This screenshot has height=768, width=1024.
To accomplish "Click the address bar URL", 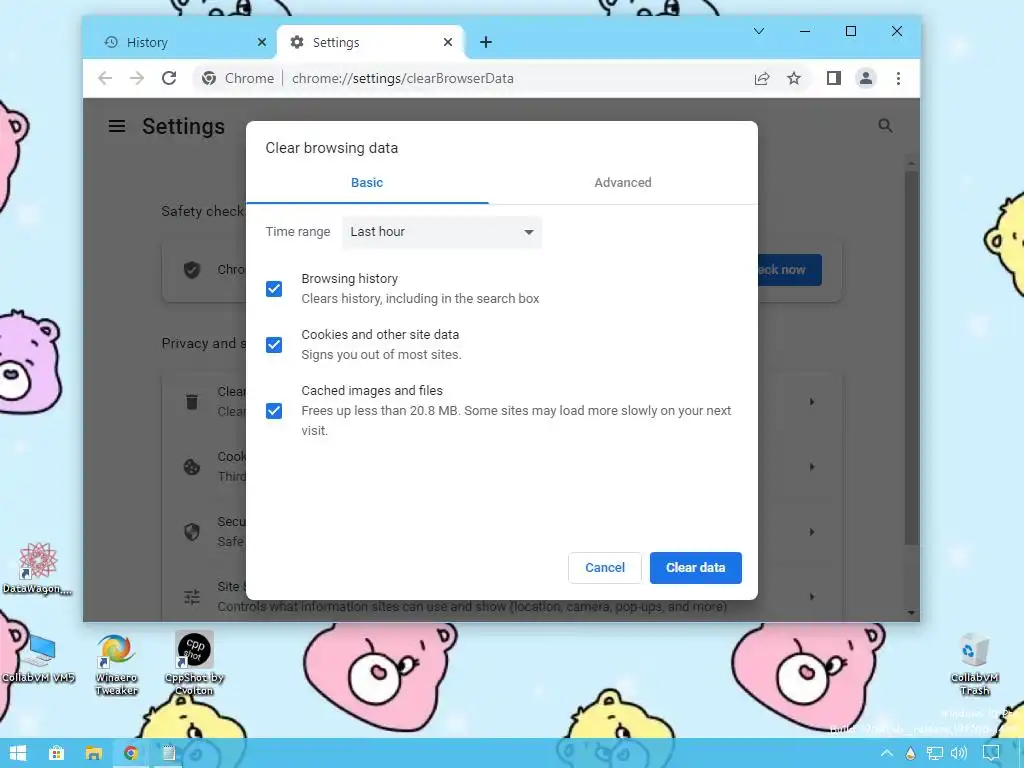I will (402, 78).
